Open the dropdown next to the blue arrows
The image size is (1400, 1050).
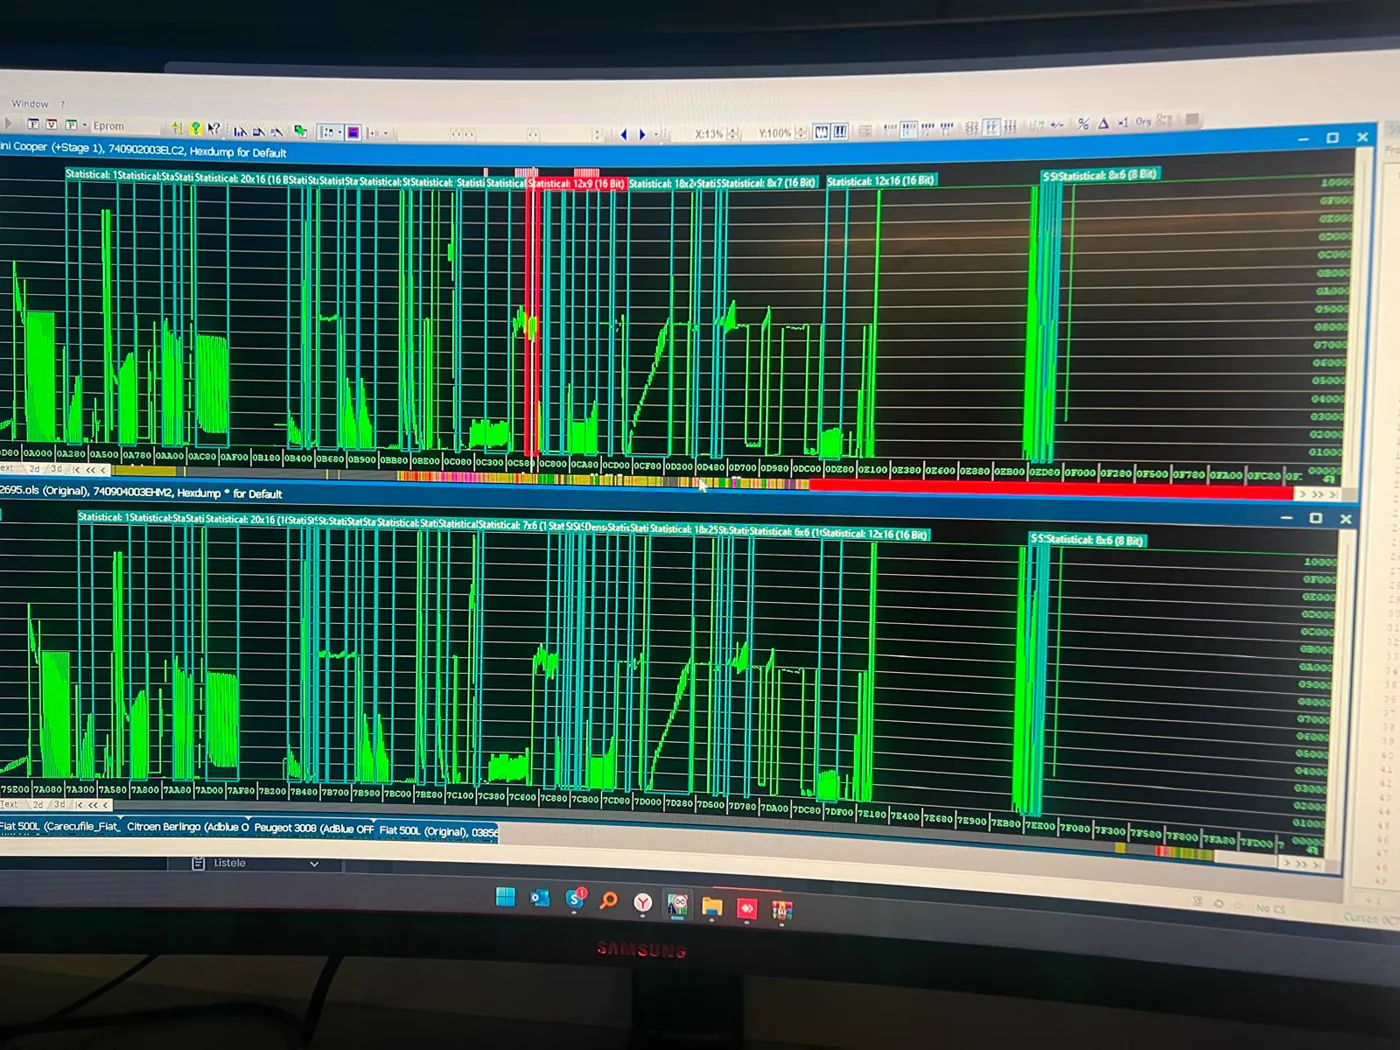(x=656, y=134)
